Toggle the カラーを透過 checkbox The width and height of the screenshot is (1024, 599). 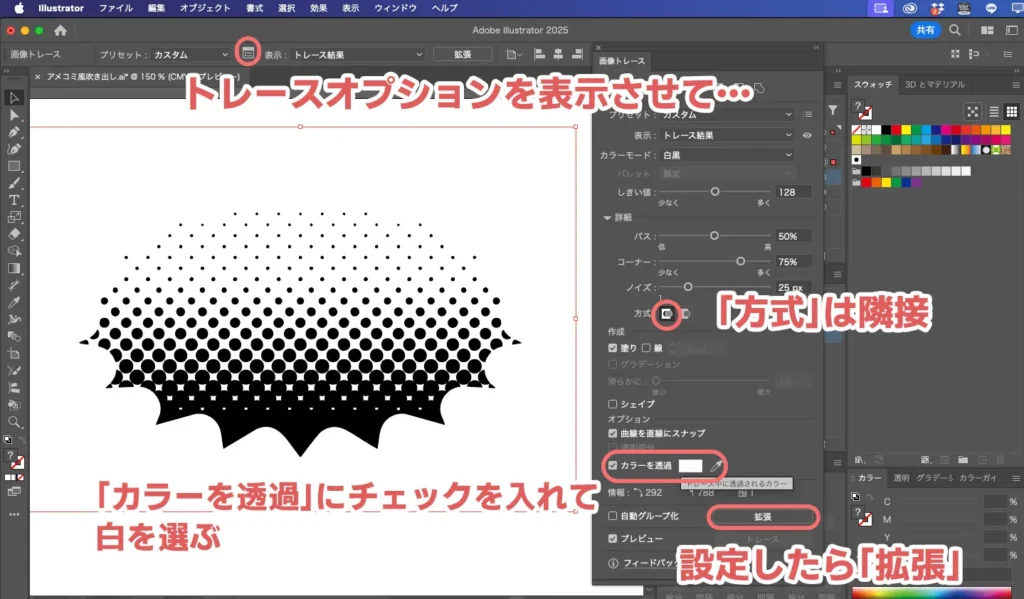pos(613,466)
